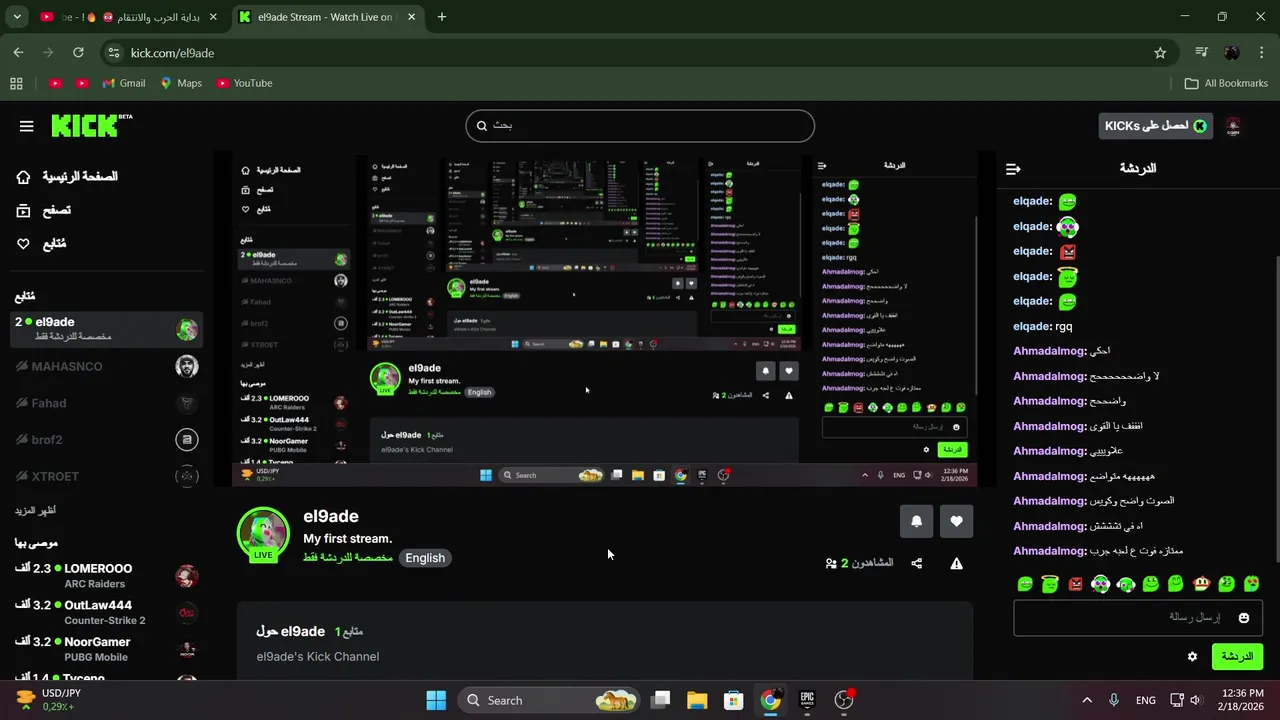Insert the halo angel emote
1280x720 pixels.
pyautogui.click(x=1050, y=584)
